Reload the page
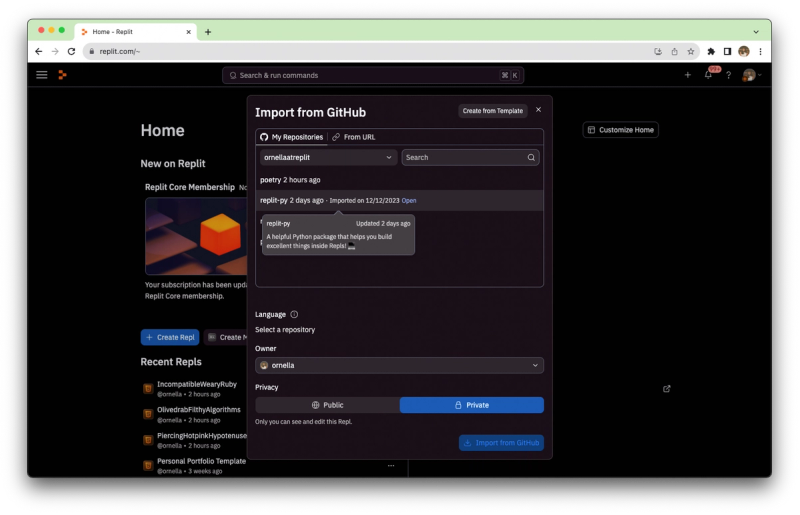 (x=71, y=51)
